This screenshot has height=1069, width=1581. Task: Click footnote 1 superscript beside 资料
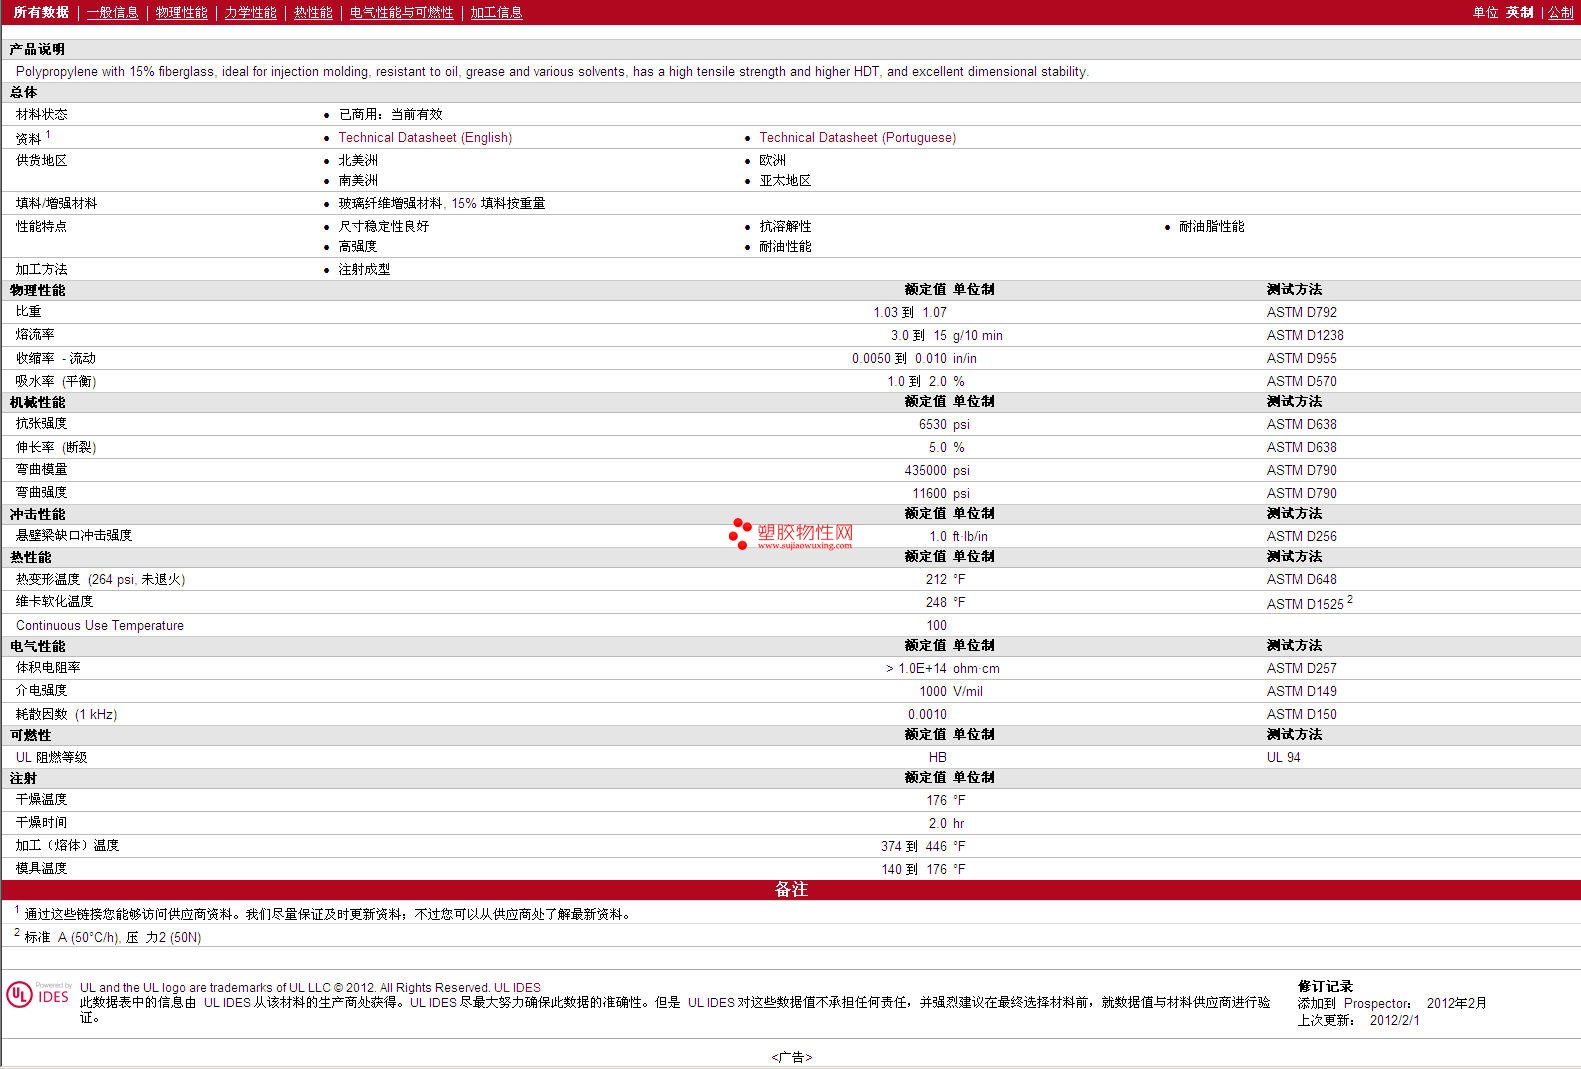pyautogui.click(x=48, y=134)
